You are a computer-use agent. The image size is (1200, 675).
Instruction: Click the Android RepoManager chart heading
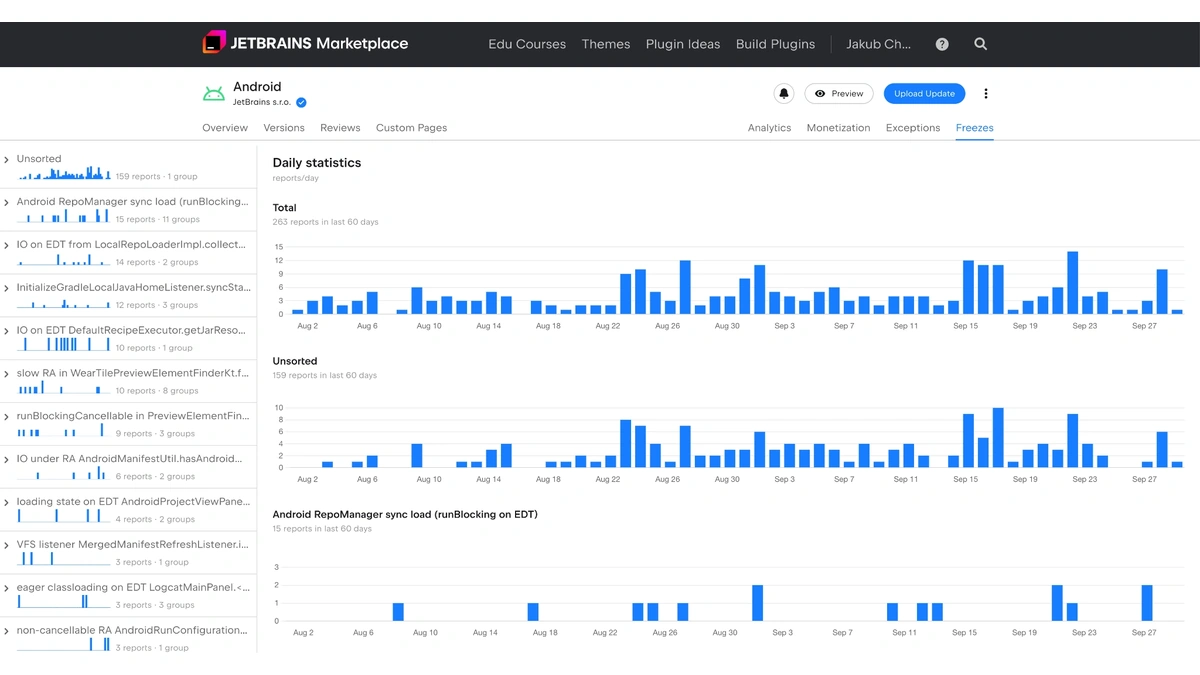(405, 514)
